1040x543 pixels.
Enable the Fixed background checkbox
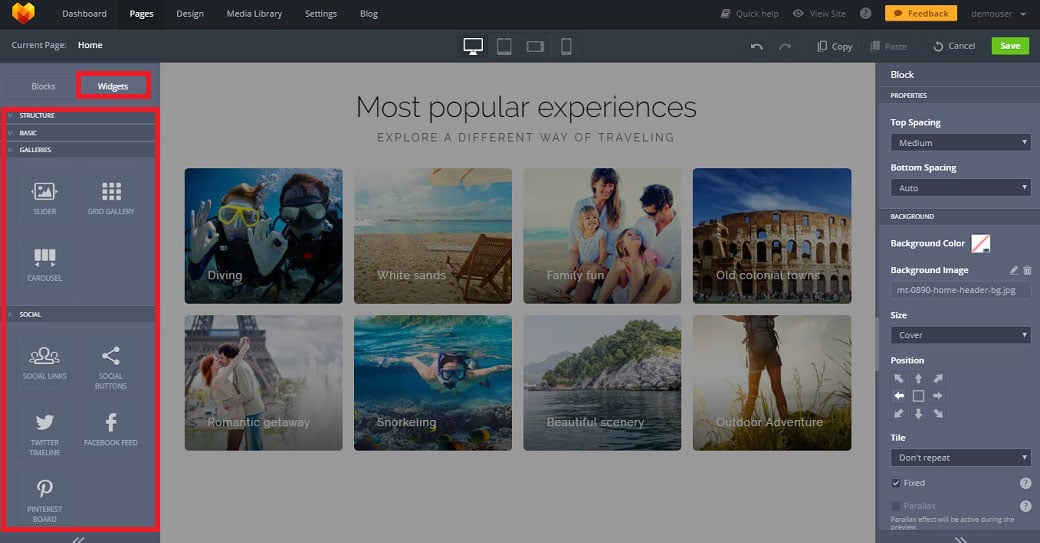pyautogui.click(x=896, y=483)
